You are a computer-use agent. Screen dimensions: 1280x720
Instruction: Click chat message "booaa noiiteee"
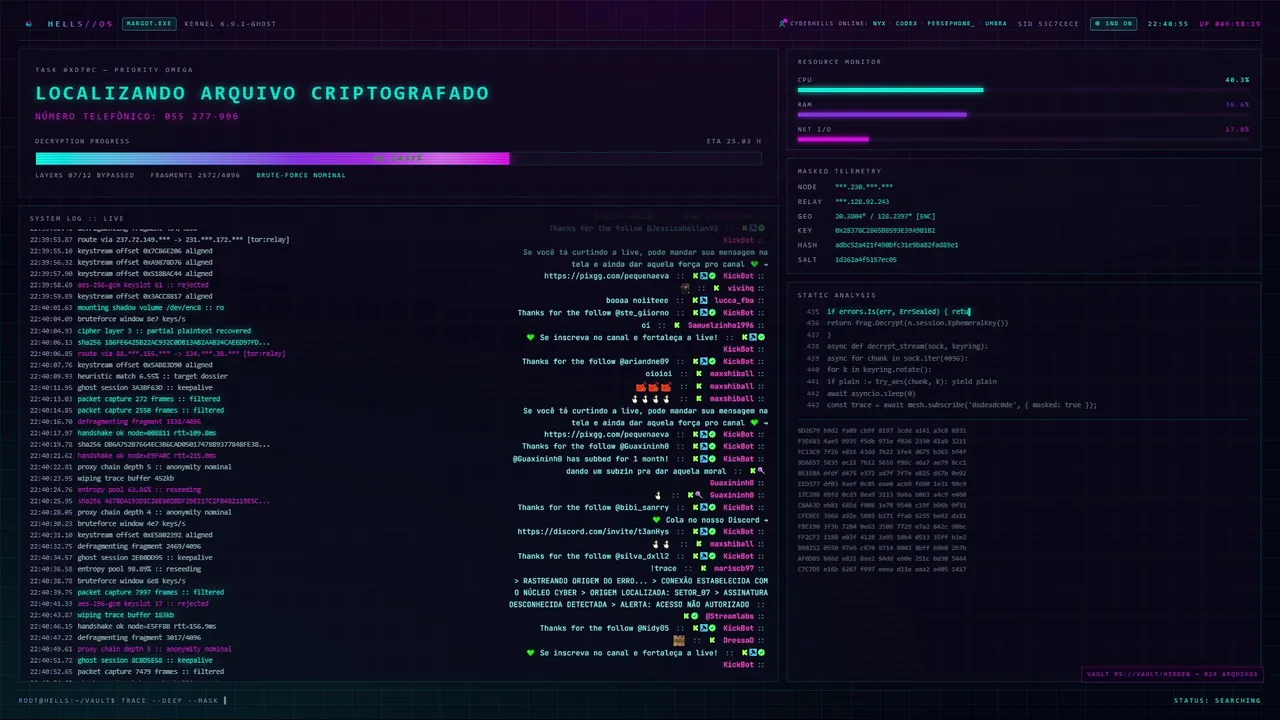click(637, 300)
